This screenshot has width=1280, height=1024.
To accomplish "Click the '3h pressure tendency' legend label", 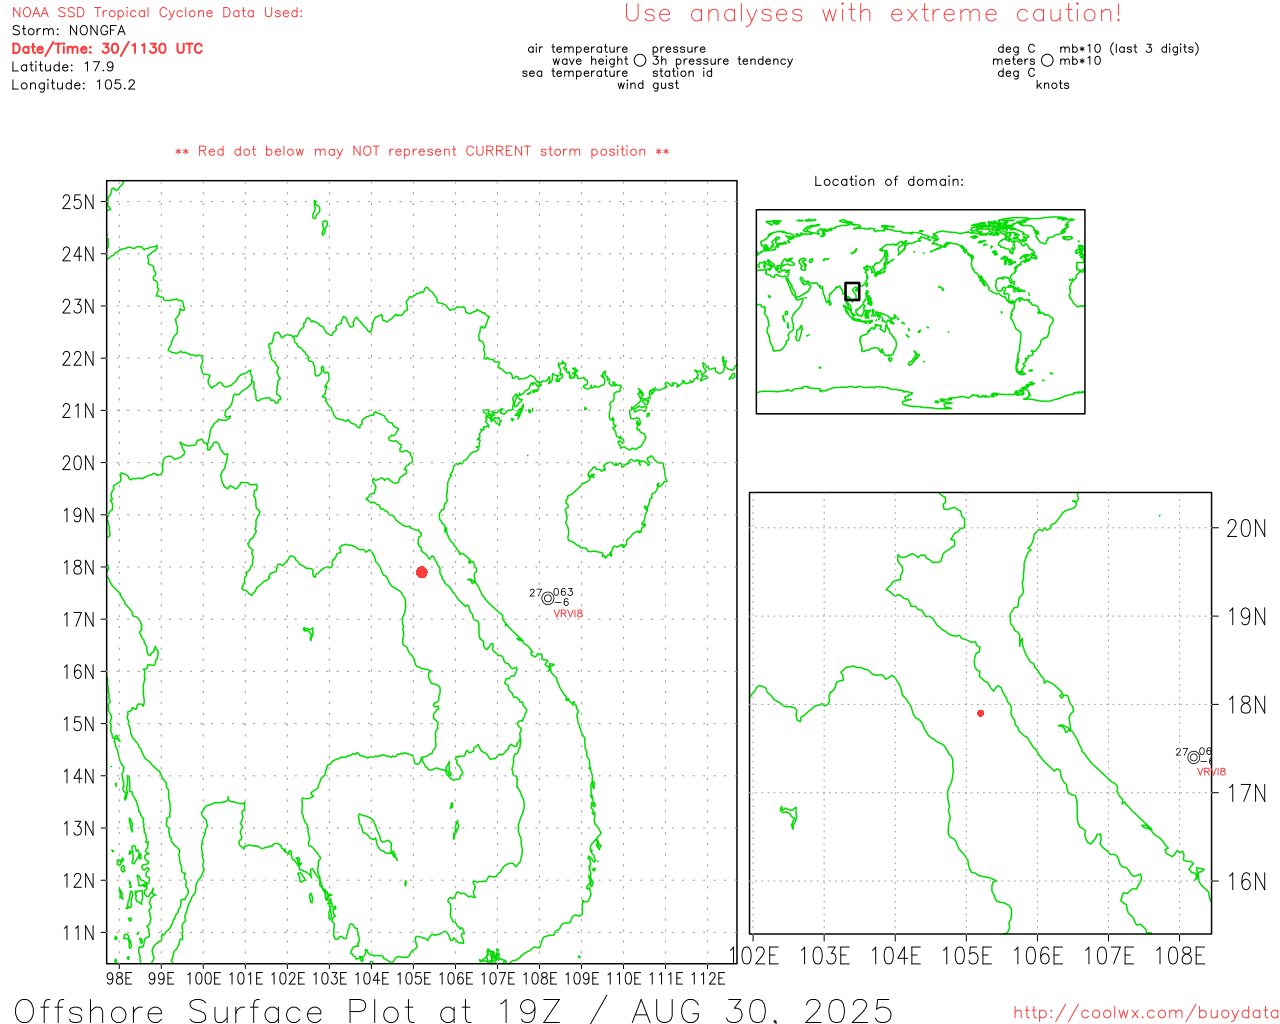I will pyautogui.click(x=722, y=60).
